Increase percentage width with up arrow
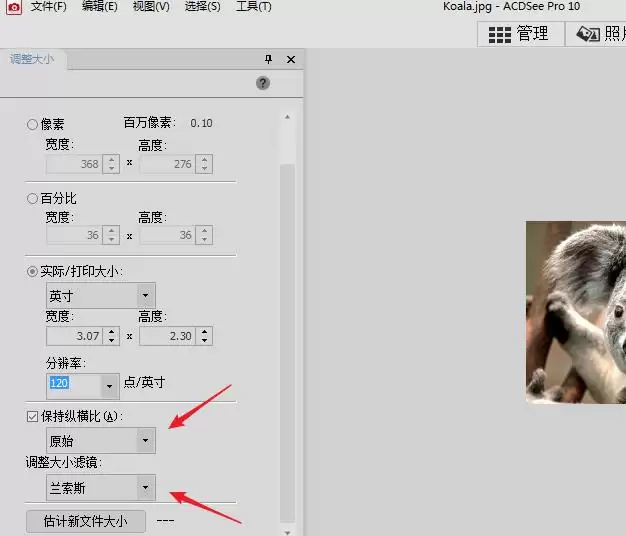The image size is (626, 536). pyautogui.click(x=111, y=230)
